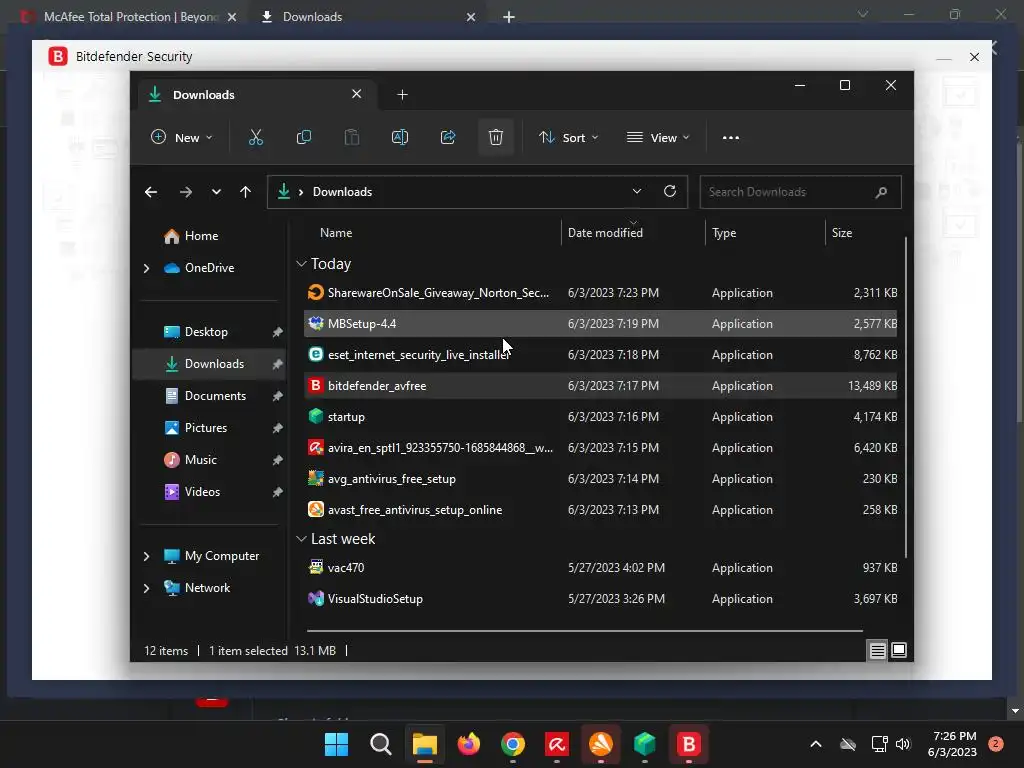Screen dimensions: 1024x768
Task: Select avira_en_sptl1 installer file
Action: click(600, 448)
